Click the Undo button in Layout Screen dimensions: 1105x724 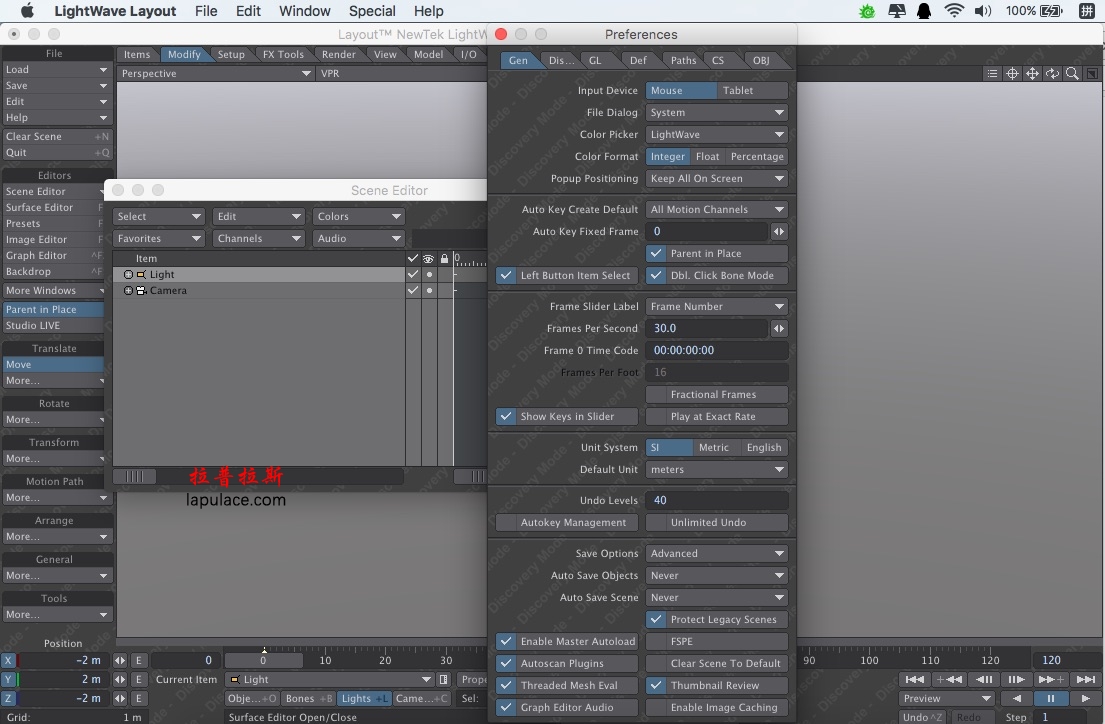[x=922, y=717]
